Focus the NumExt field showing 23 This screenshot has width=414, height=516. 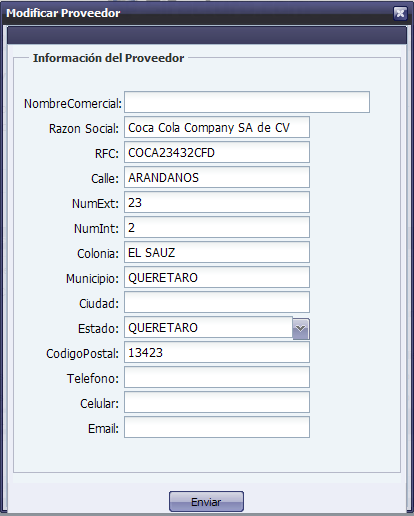coord(217,202)
